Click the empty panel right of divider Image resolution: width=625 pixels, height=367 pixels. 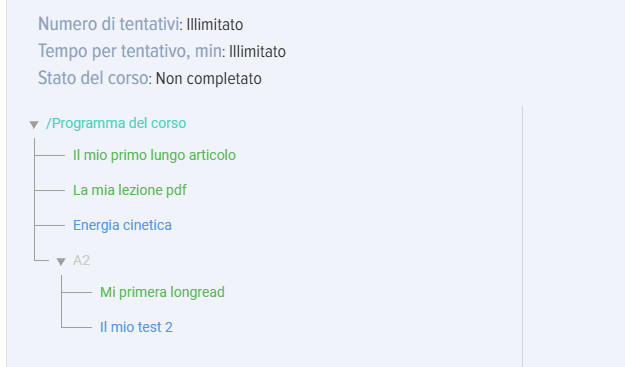click(574, 236)
